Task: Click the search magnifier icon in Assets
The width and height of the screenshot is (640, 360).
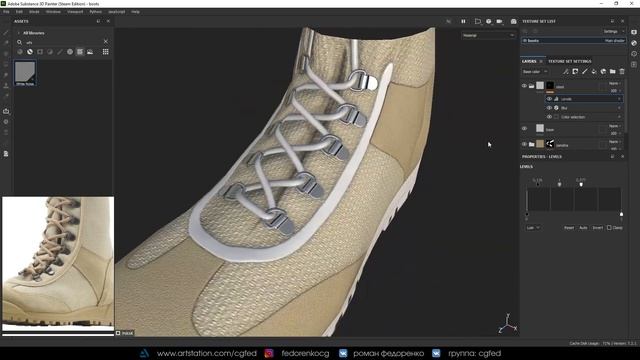Action: click(x=20, y=42)
